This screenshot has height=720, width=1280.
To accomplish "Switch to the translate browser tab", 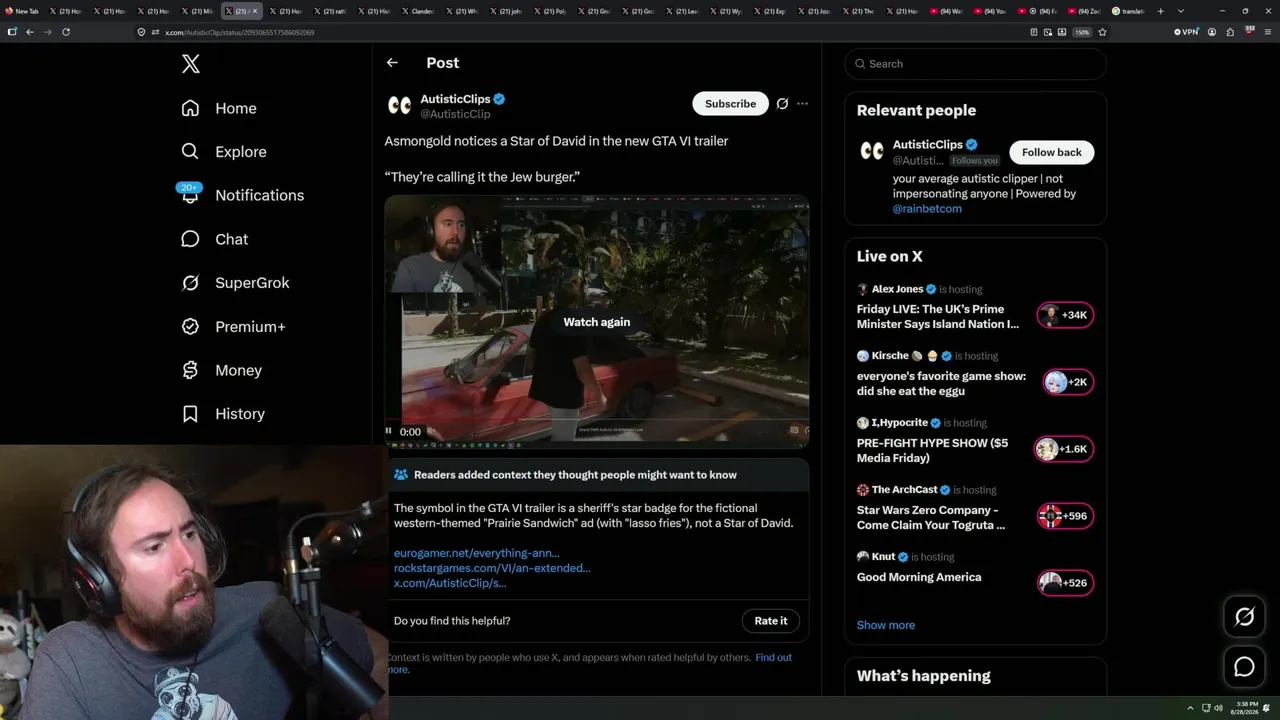I will point(1128,11).
